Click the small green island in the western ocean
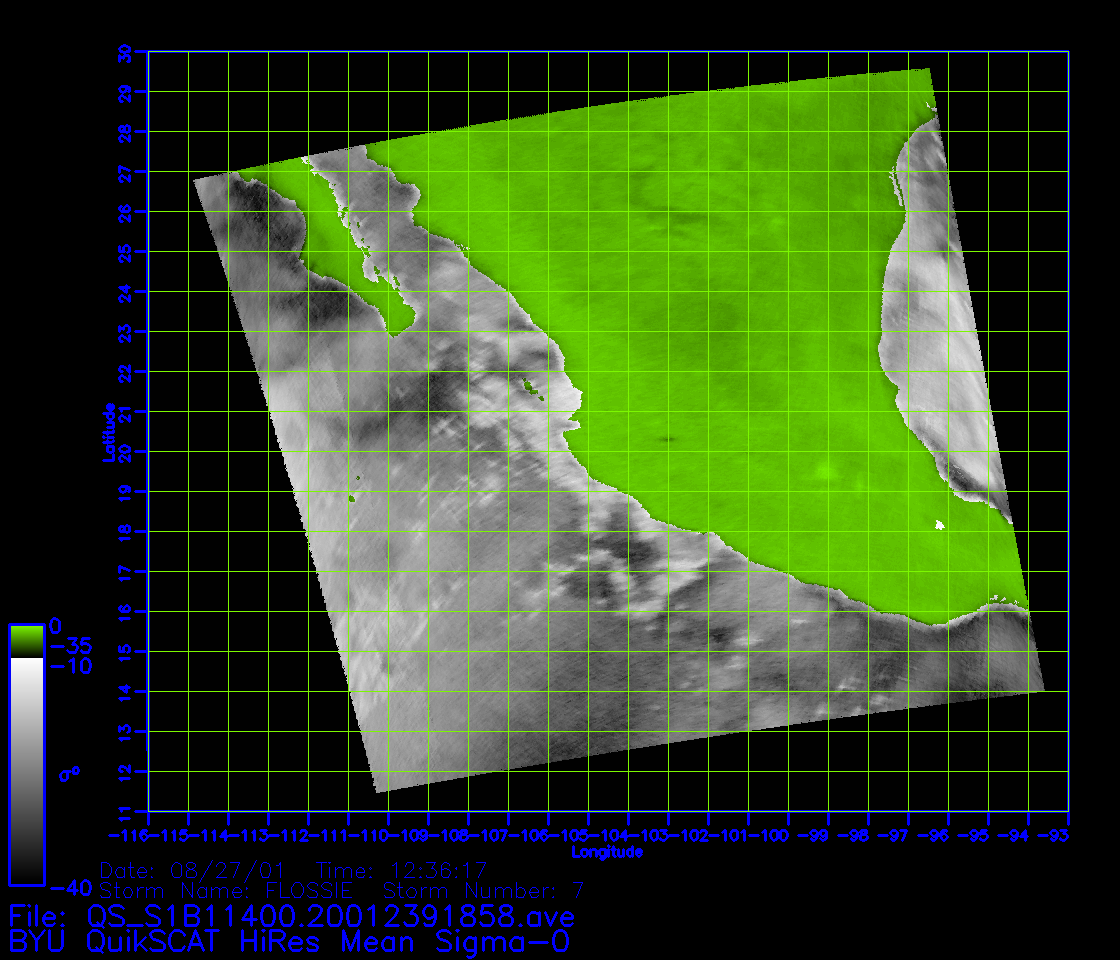 tap(353, 498)
